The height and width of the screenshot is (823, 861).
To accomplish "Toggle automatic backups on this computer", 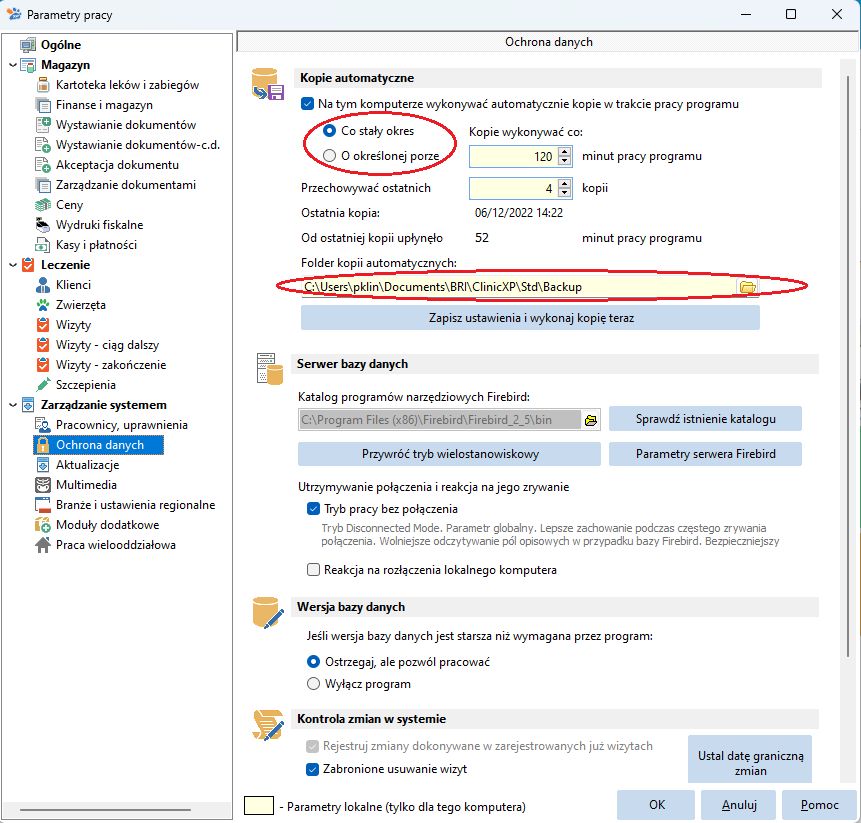I will [308, 104].
